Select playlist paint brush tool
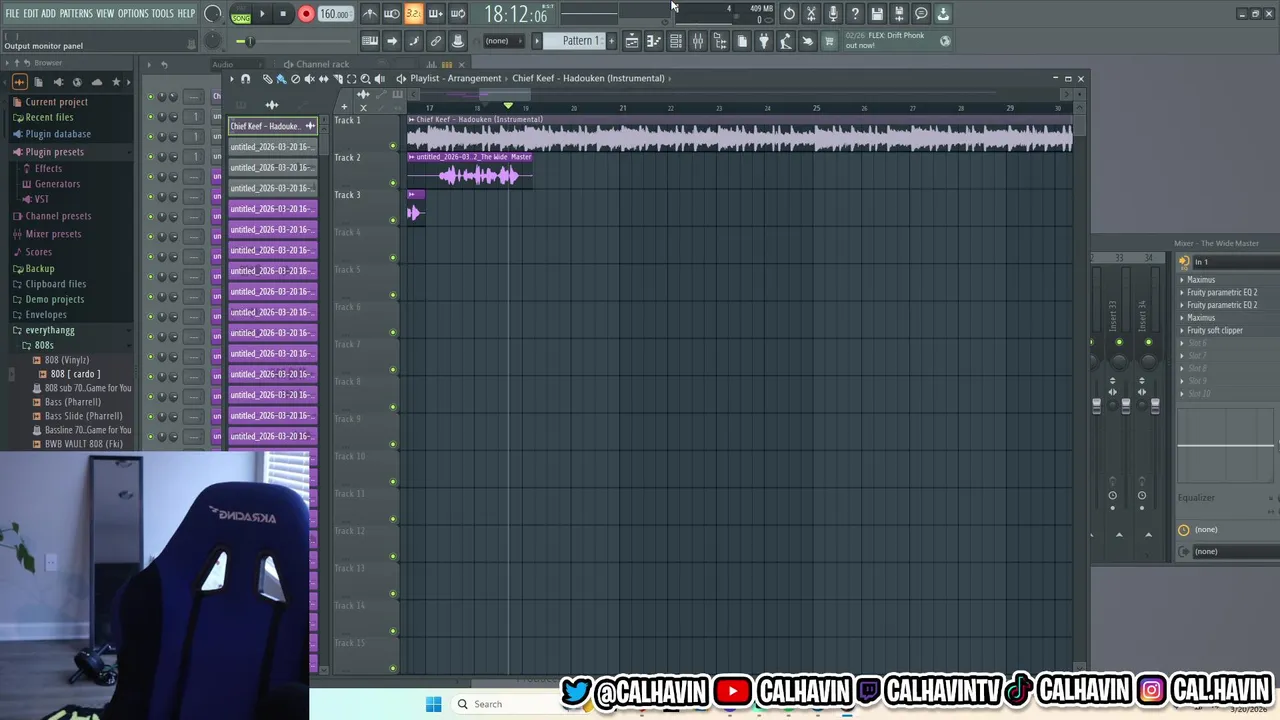Viewport: 1280px width, 720px height. coord(281,79)
